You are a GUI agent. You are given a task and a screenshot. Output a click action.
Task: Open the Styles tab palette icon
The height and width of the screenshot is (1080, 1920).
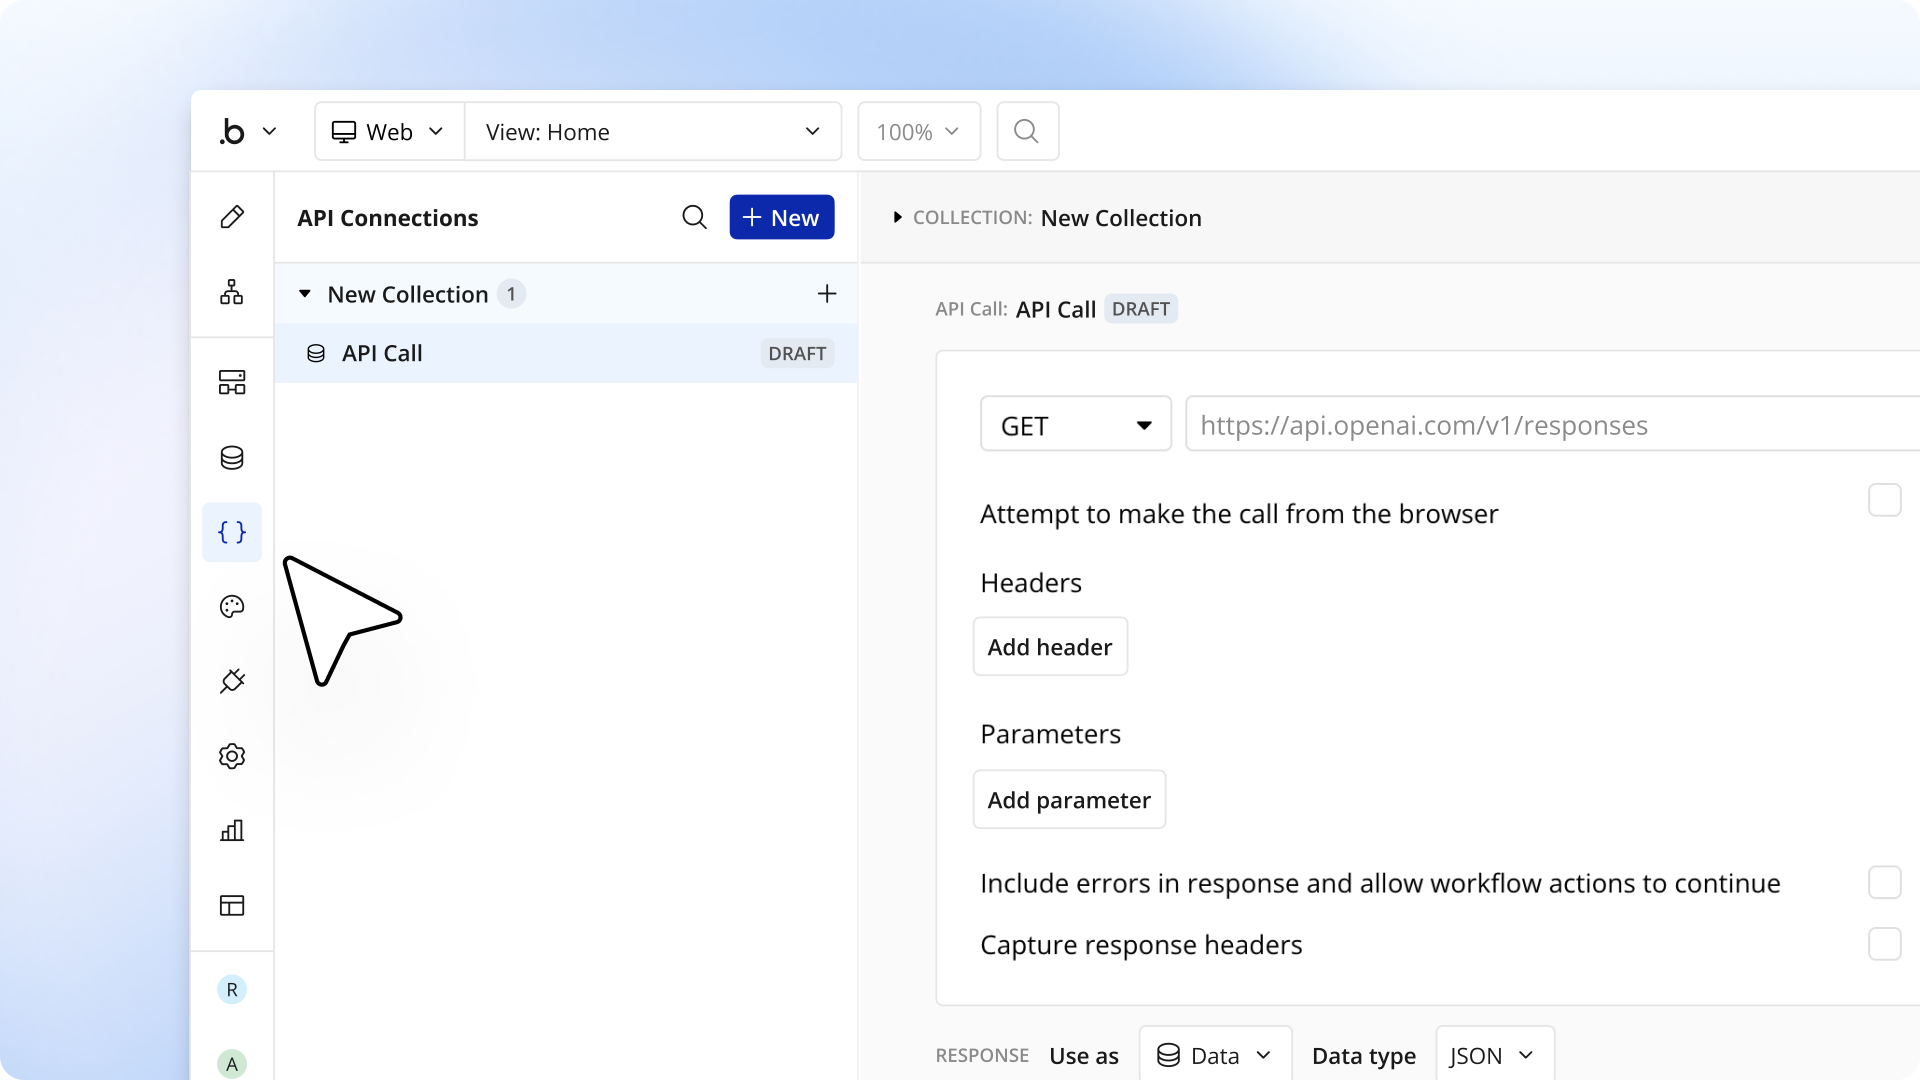[232, 607]
